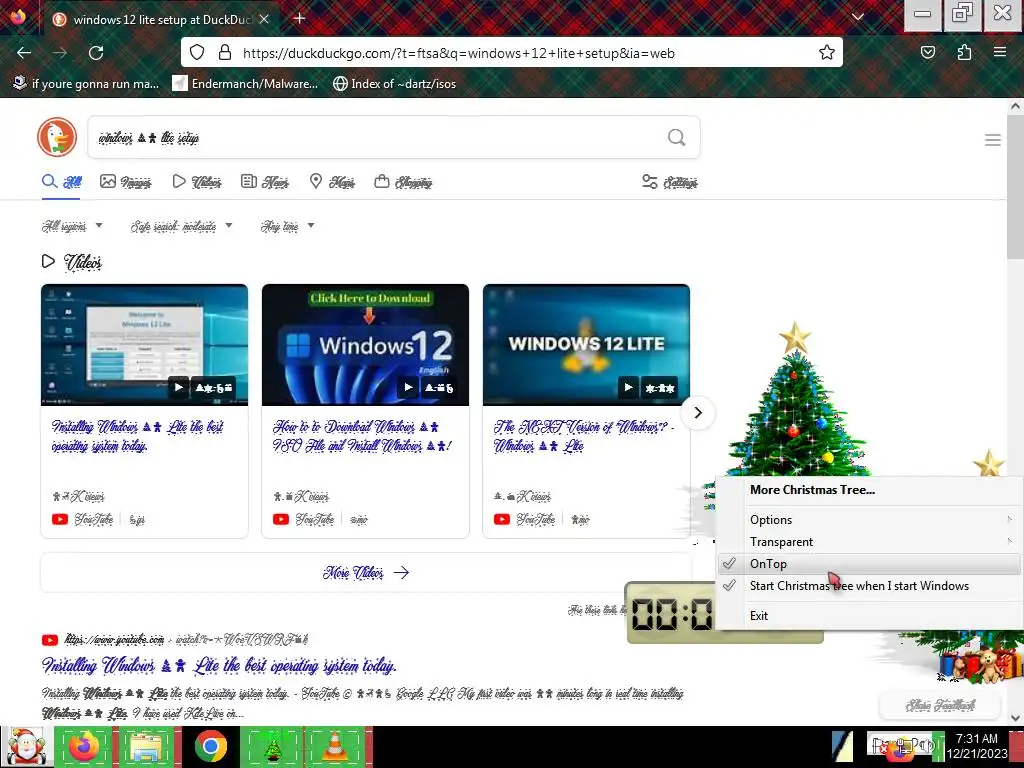Switch to the Shopping tab
The width and height of the screenshot is (1024, 768).
pyautogui.click(x=403, y=182)
